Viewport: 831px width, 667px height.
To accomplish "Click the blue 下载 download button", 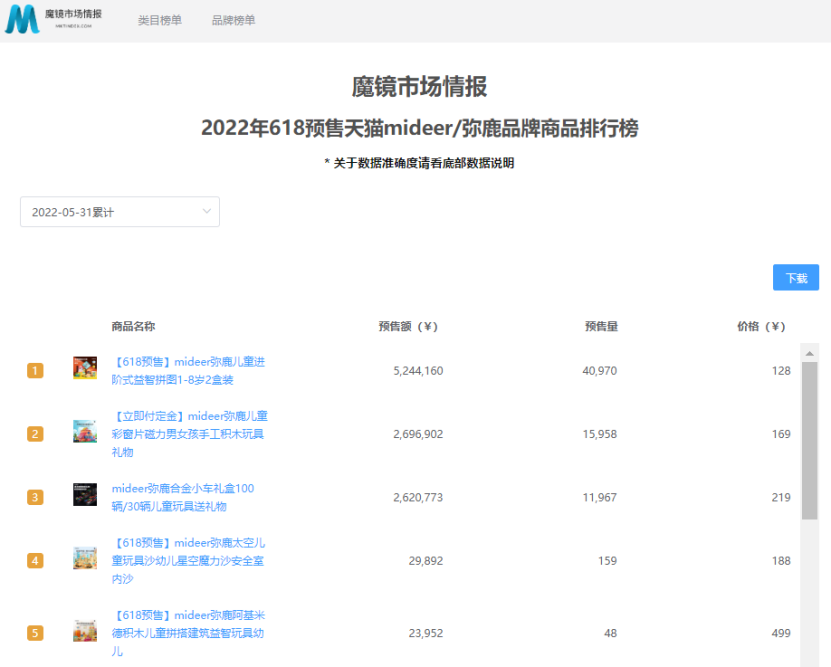I will [796, 277].
